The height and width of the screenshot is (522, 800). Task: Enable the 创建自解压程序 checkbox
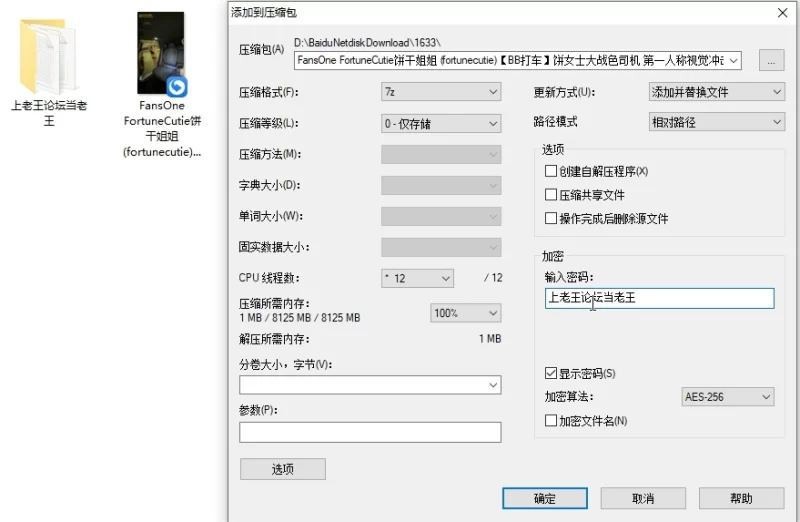point(551,171)
